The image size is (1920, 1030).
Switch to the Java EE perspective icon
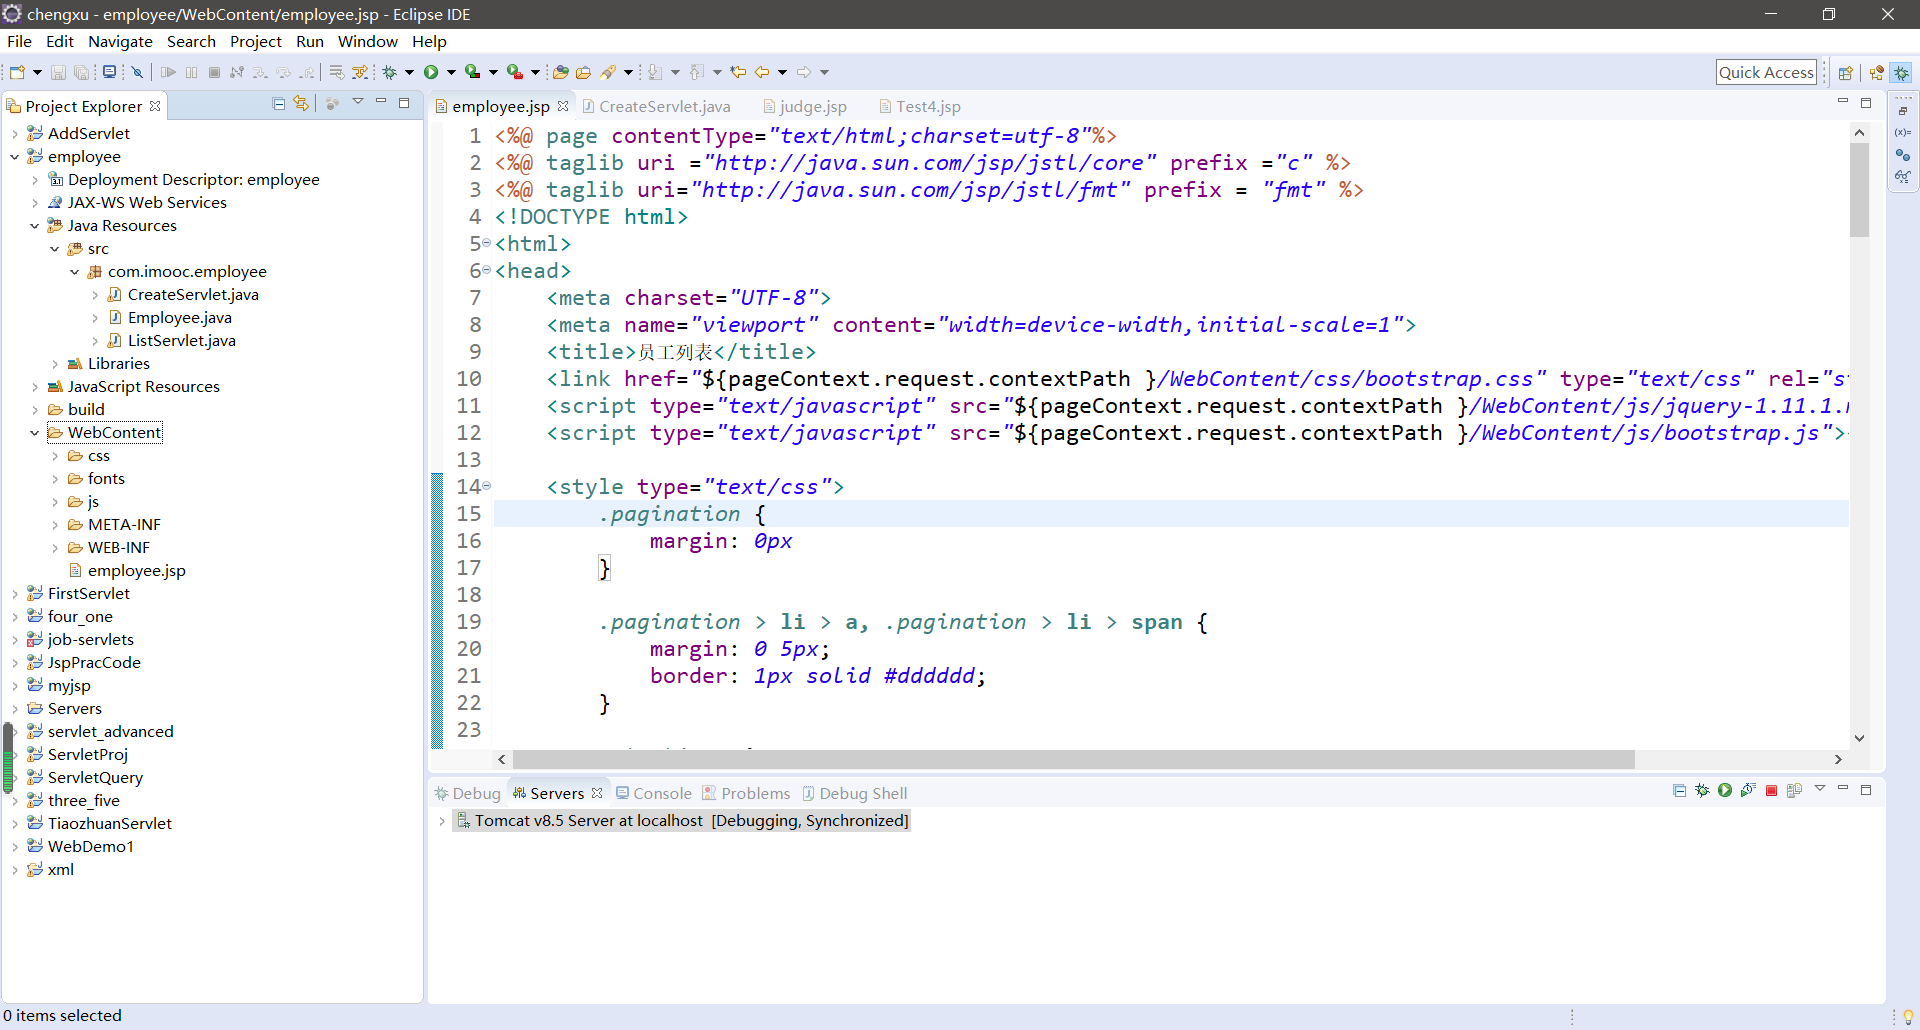tap(1877, 73)
